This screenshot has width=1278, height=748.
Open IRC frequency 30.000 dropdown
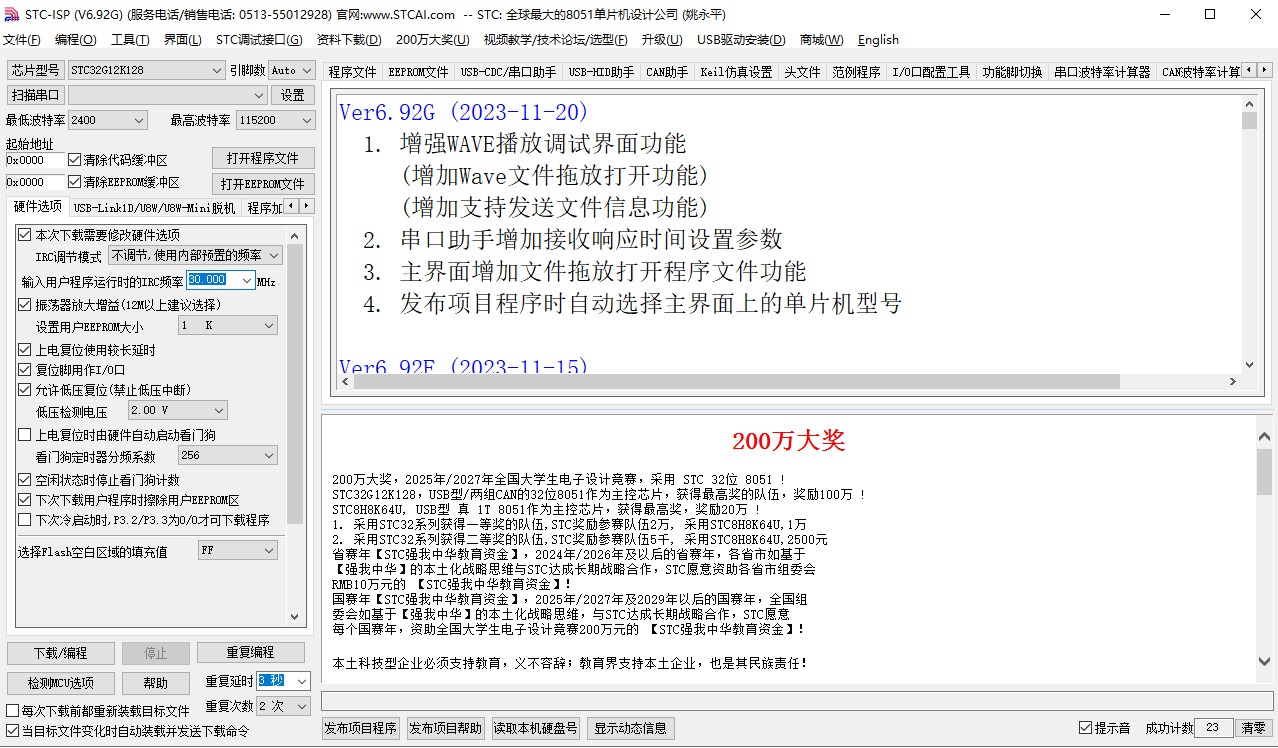click(x=220, y=281)
